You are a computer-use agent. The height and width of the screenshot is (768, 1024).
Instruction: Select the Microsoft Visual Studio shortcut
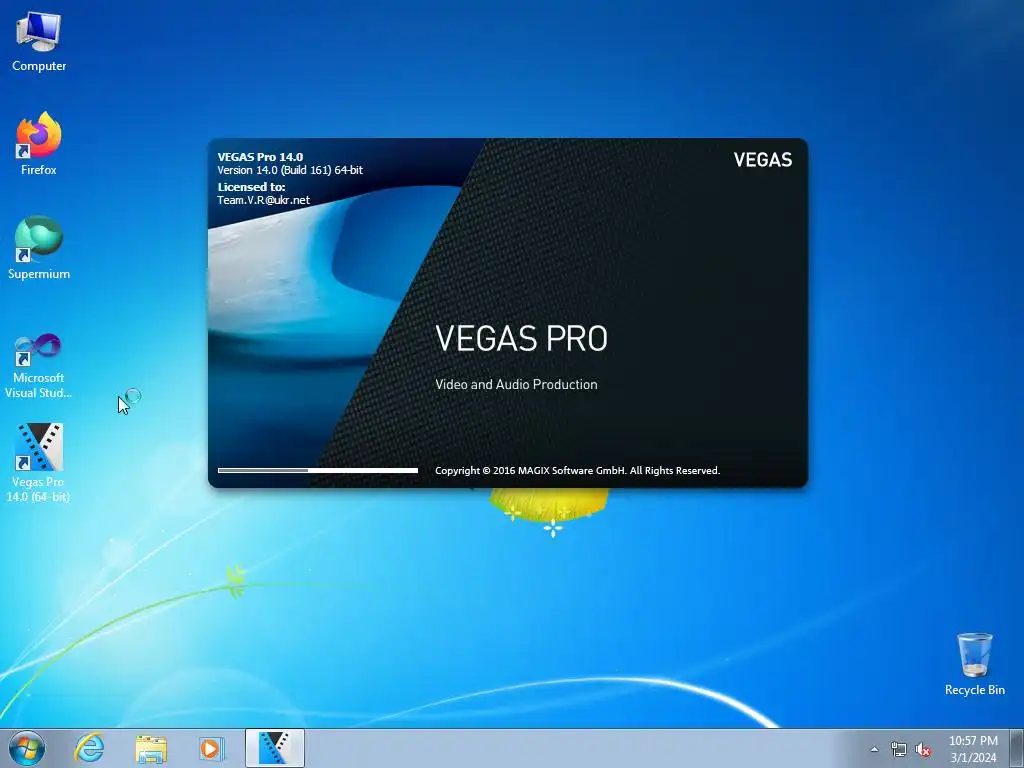[39, 366]
